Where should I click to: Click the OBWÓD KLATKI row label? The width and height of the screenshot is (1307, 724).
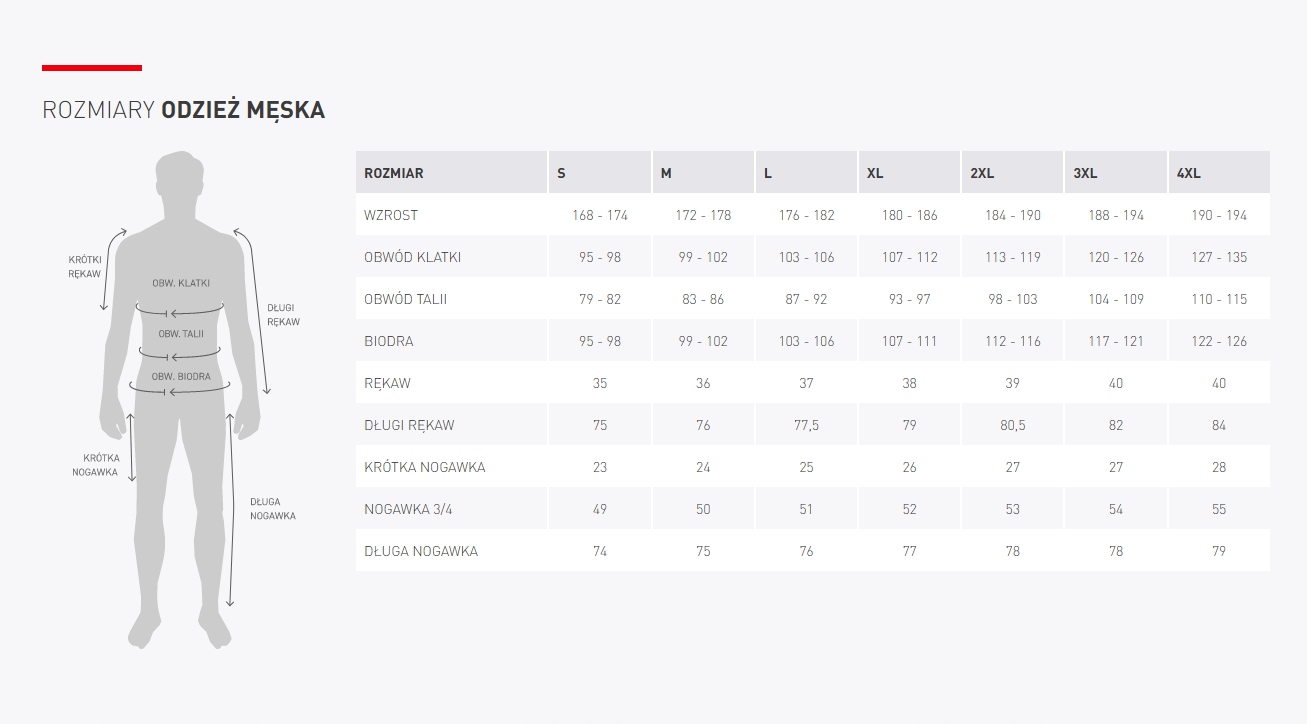tap(412, 257)
